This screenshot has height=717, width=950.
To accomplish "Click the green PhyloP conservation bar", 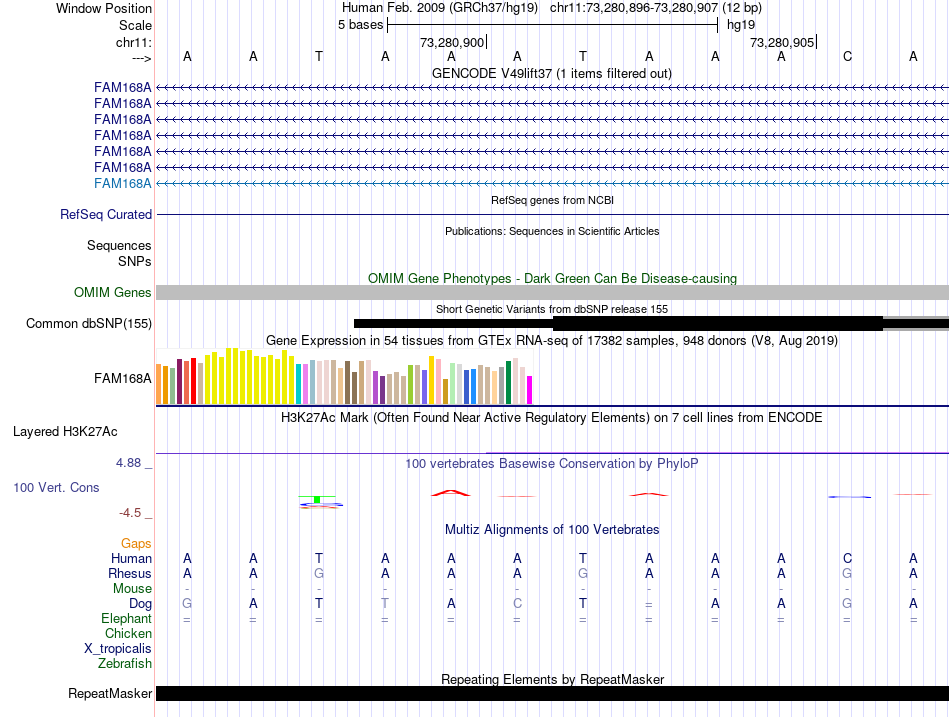I will (x=317, y=499).
